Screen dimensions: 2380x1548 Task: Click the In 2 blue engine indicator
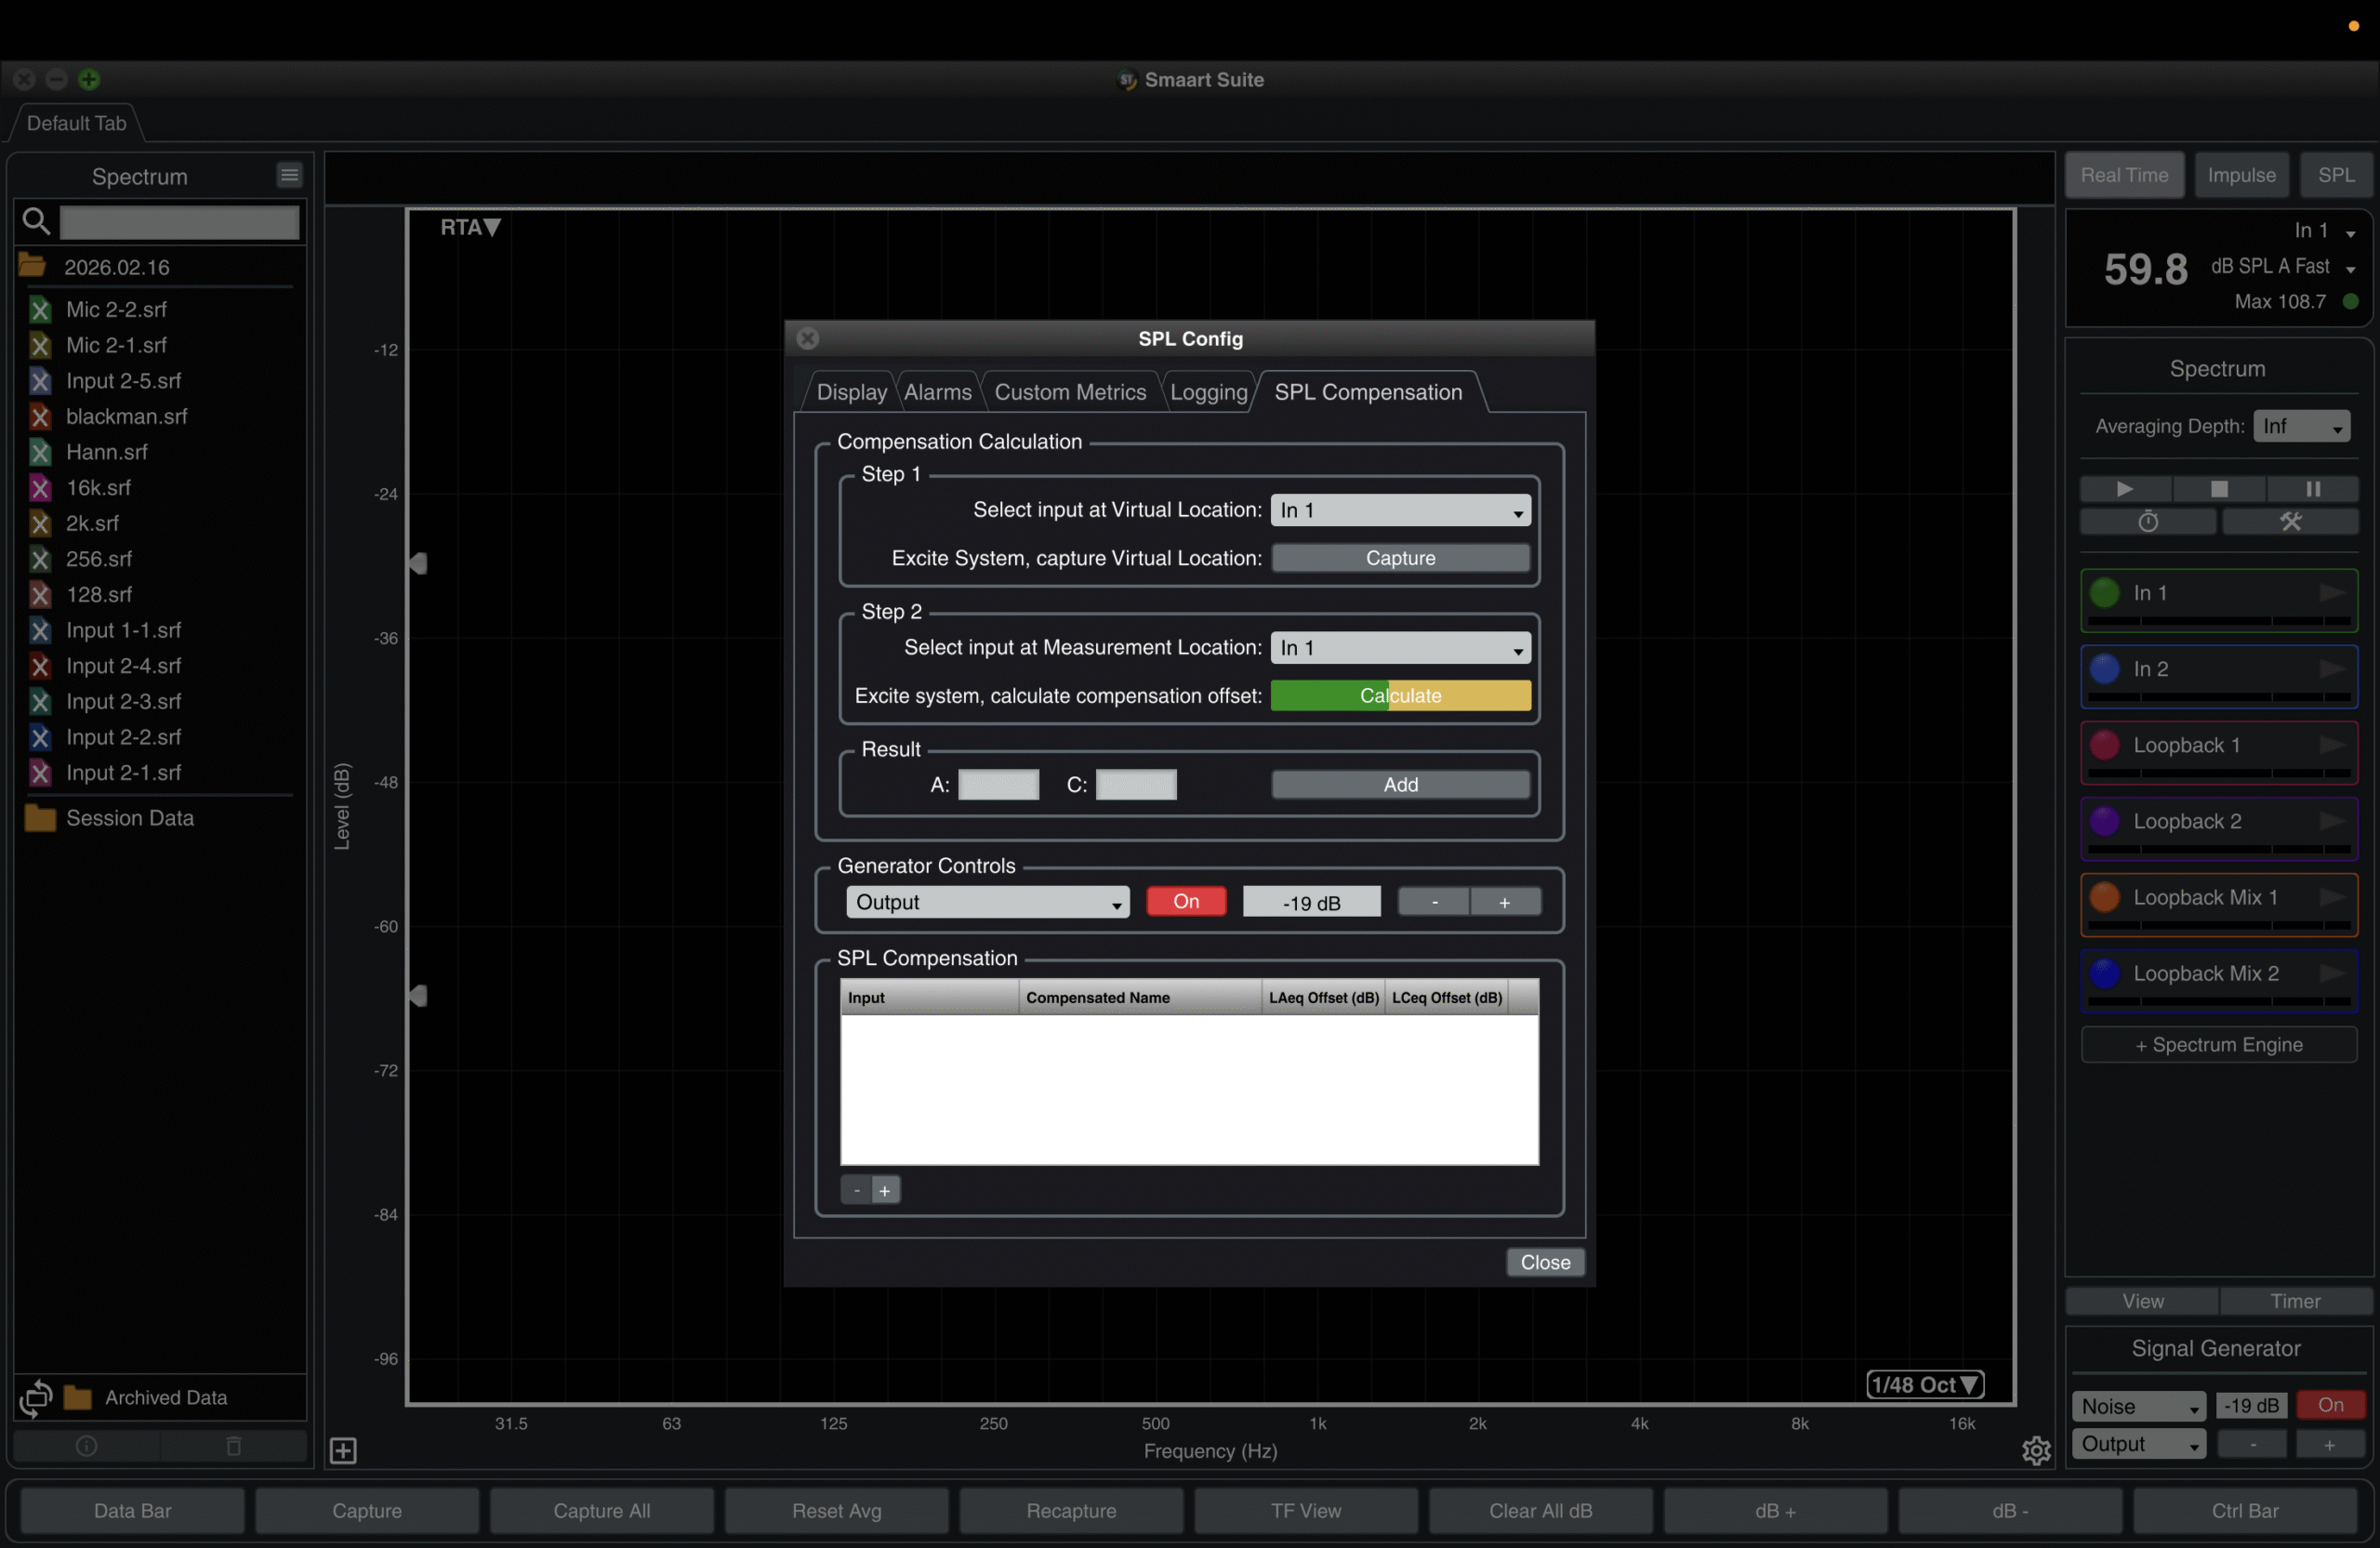[x=2105, y=669]
